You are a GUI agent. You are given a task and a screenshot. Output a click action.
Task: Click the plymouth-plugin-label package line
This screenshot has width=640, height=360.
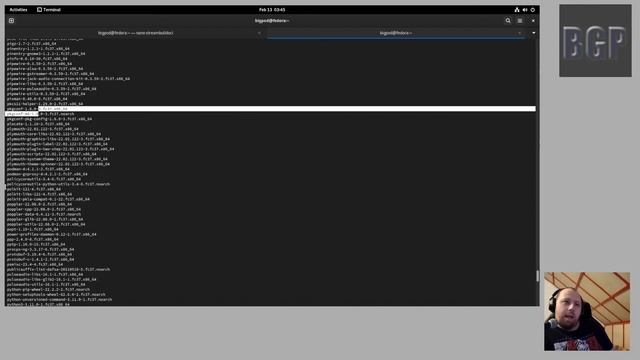pyautogui.click(x=57, y=144)
